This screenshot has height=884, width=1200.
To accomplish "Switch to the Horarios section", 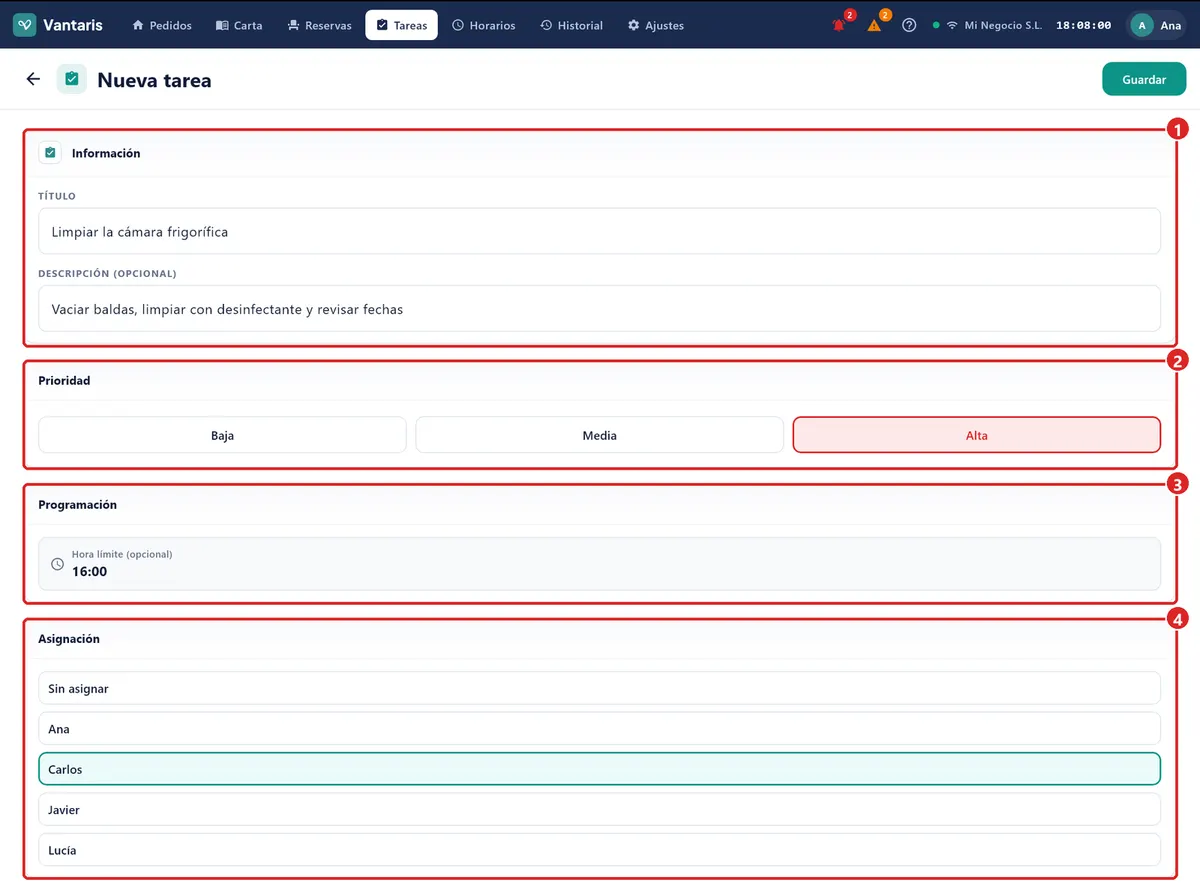I will (484, 25).
